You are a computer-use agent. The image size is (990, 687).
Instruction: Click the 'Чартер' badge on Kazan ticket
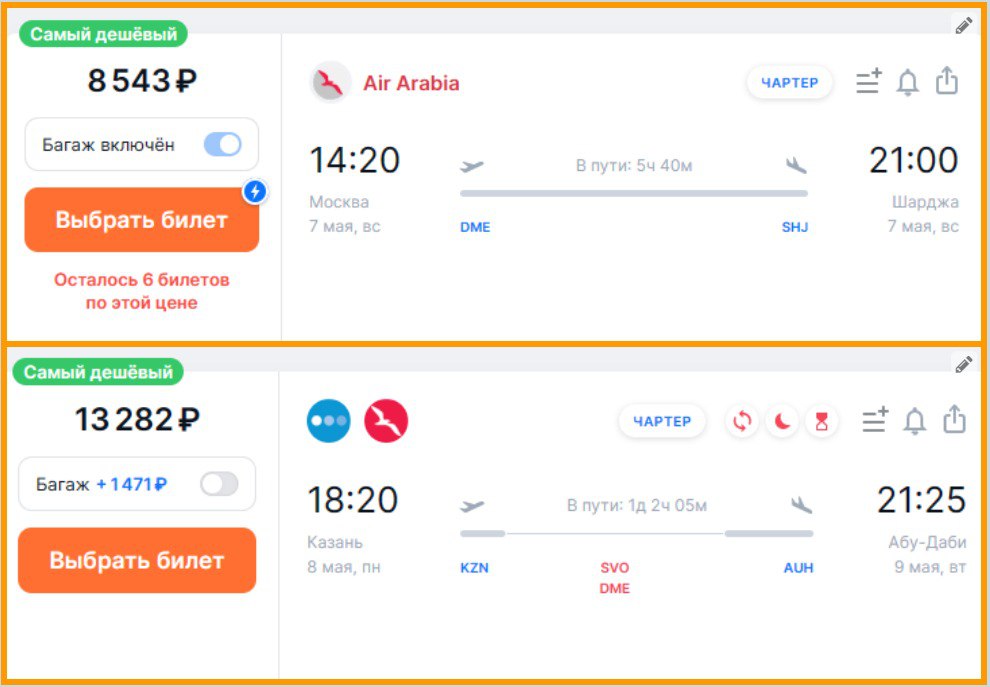662,421
